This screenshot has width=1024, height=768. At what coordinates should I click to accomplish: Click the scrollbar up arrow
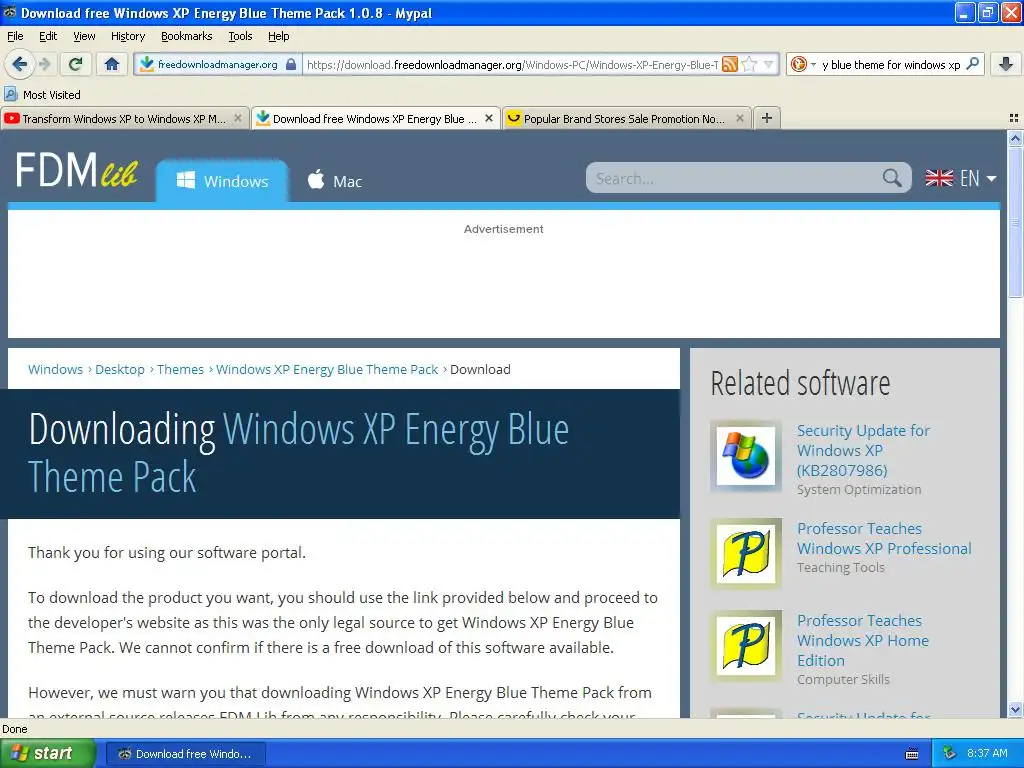pyautogui.click(x=1015, y=138)
